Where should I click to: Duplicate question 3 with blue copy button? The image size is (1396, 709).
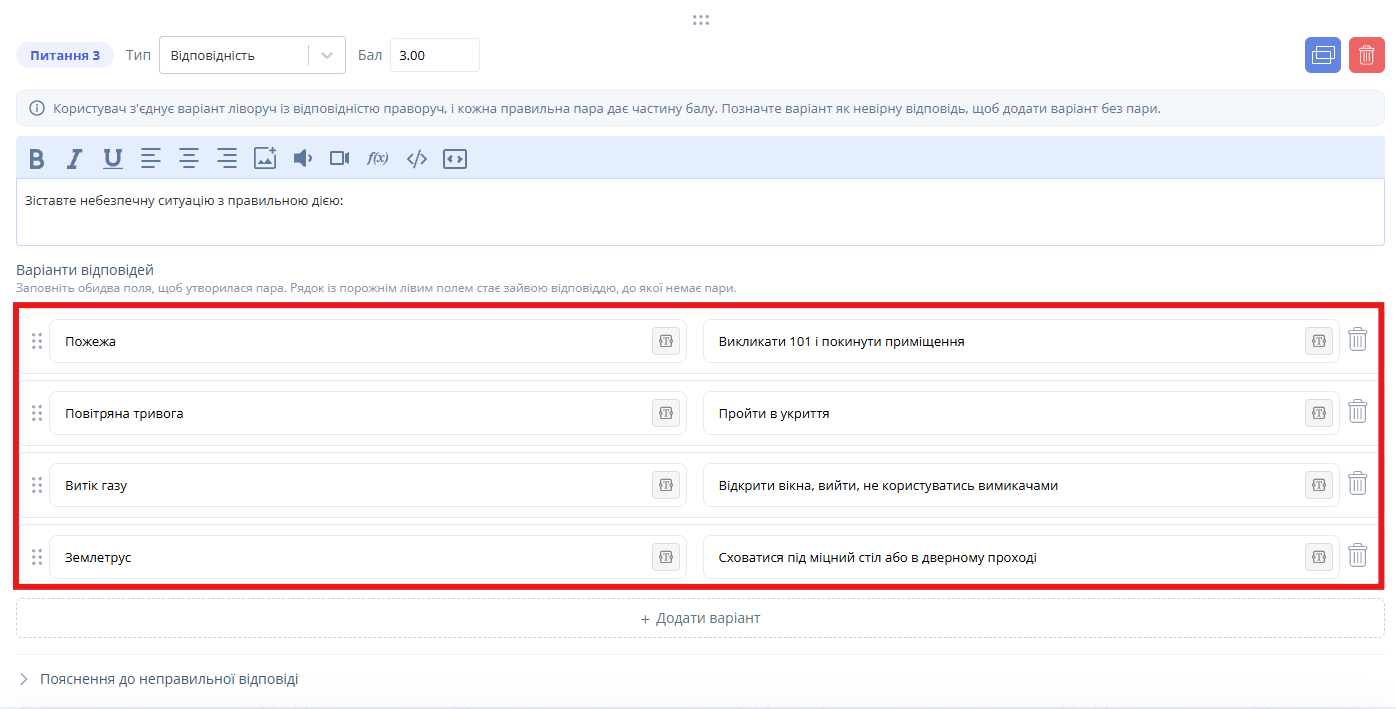click(1323, 55)
